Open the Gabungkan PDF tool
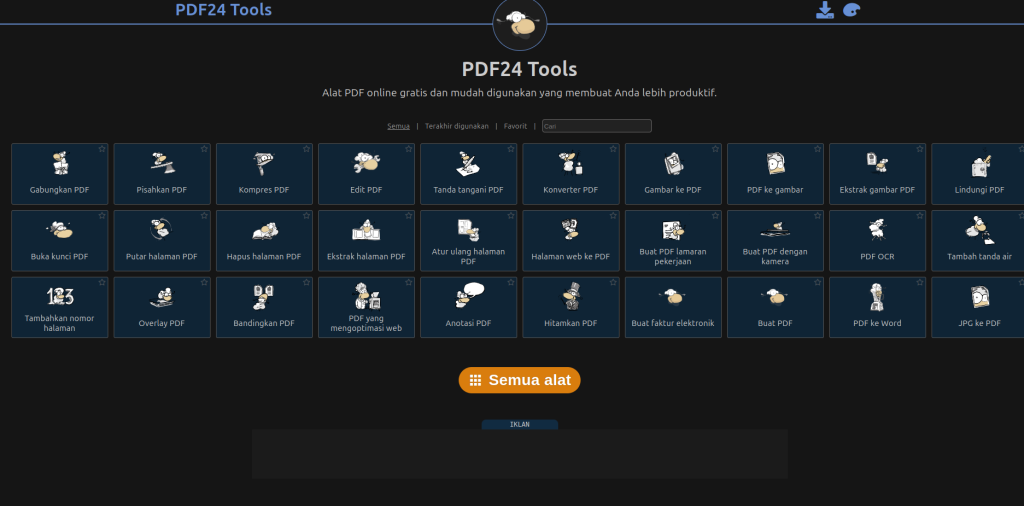The width and height of the screenshot is (1024, 506). point(59,174)
